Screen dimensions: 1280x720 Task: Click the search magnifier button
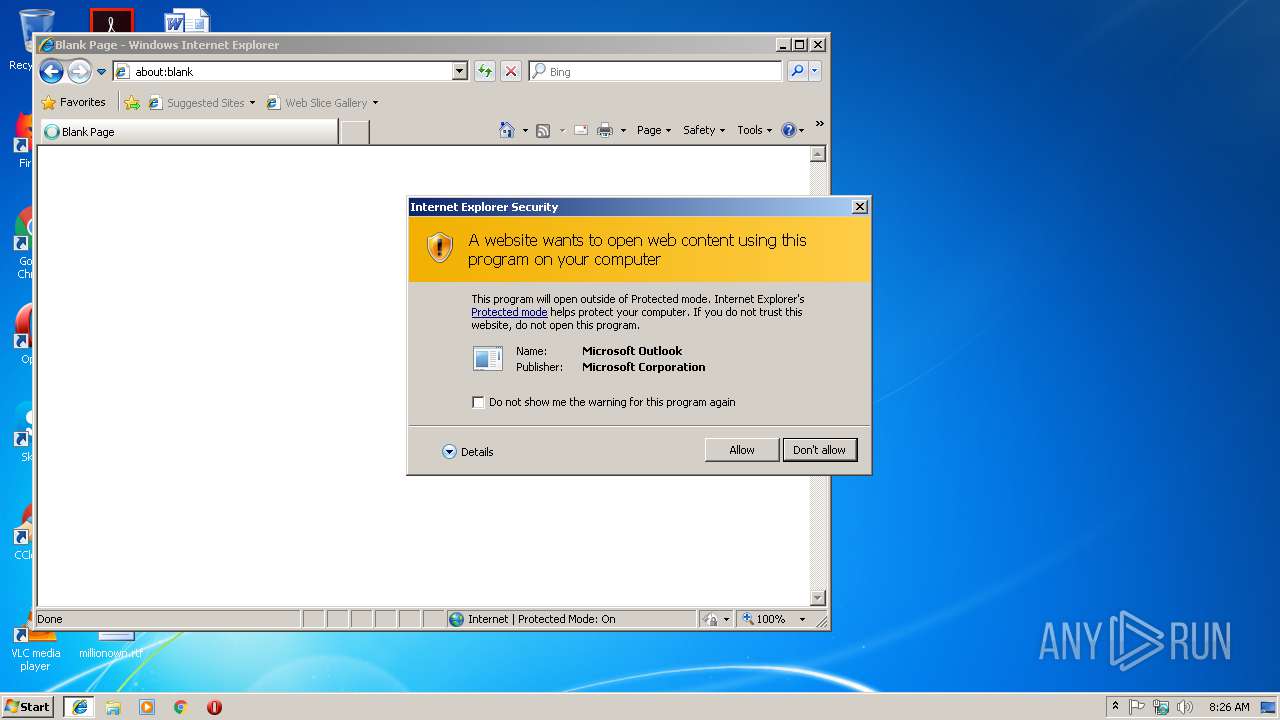pos(797,71)
